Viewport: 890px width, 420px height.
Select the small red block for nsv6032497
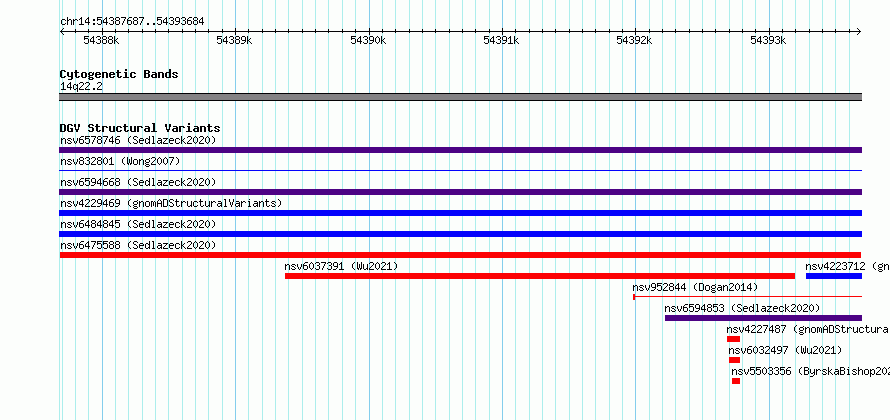pos(734,360)
